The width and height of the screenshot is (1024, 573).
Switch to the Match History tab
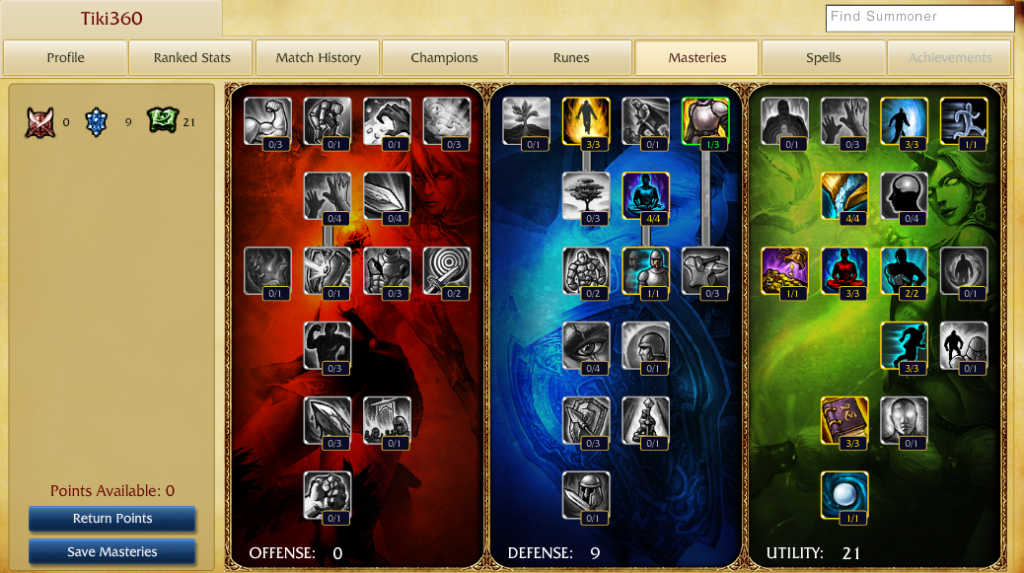[318, 57]
